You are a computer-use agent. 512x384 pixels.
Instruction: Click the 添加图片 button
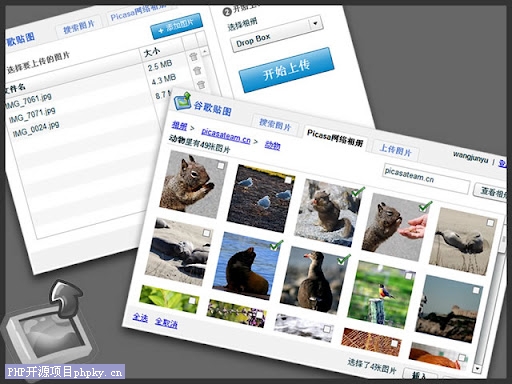(x=176, y=26)
